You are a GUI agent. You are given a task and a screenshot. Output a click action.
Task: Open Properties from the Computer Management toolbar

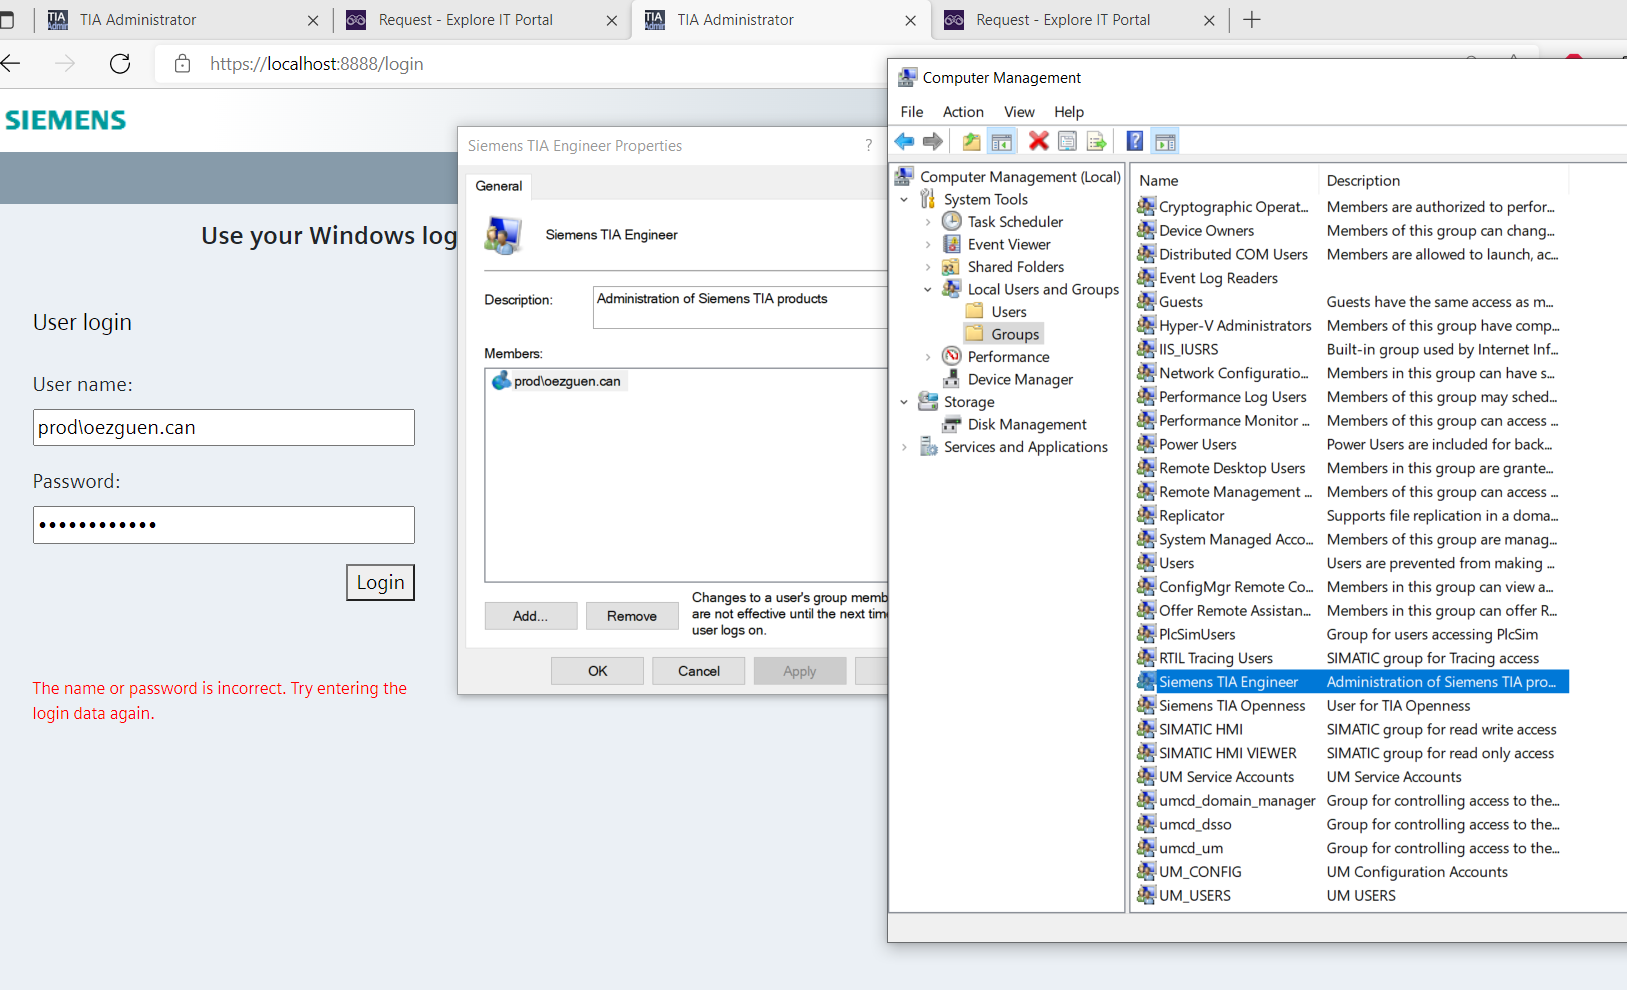(1068, 142)
